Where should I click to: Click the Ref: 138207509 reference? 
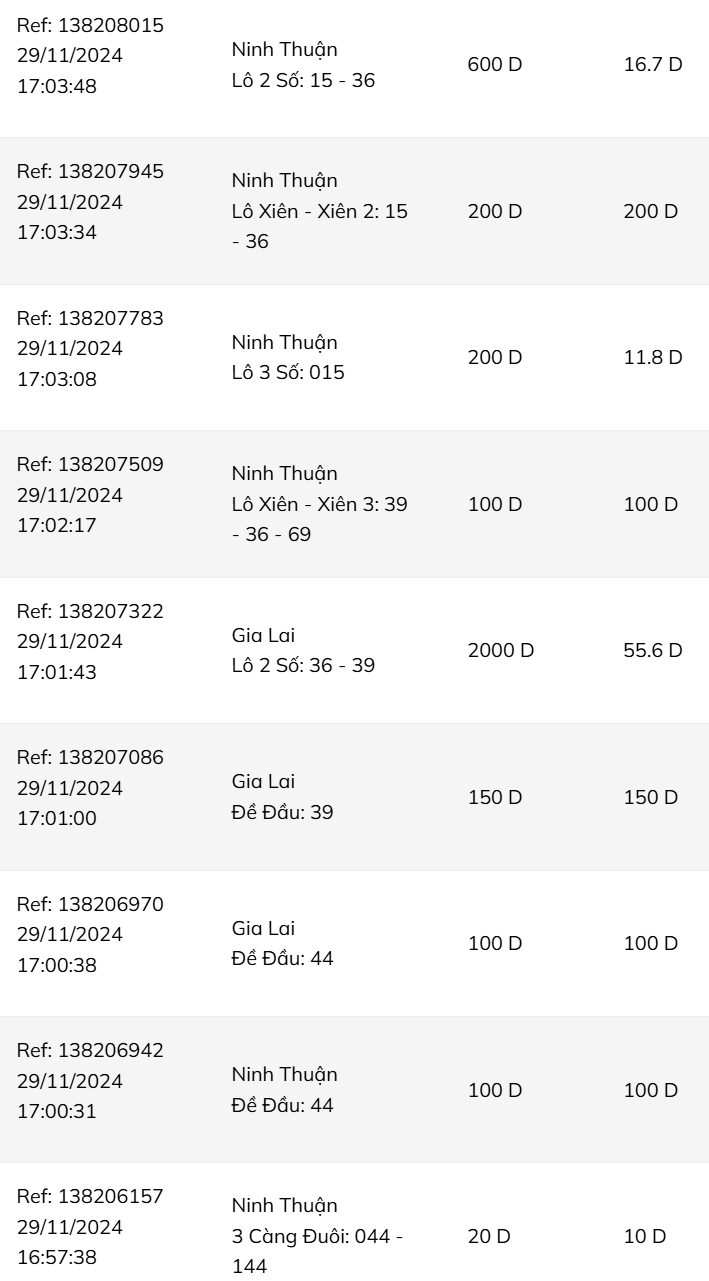click(x=90, y=464)
